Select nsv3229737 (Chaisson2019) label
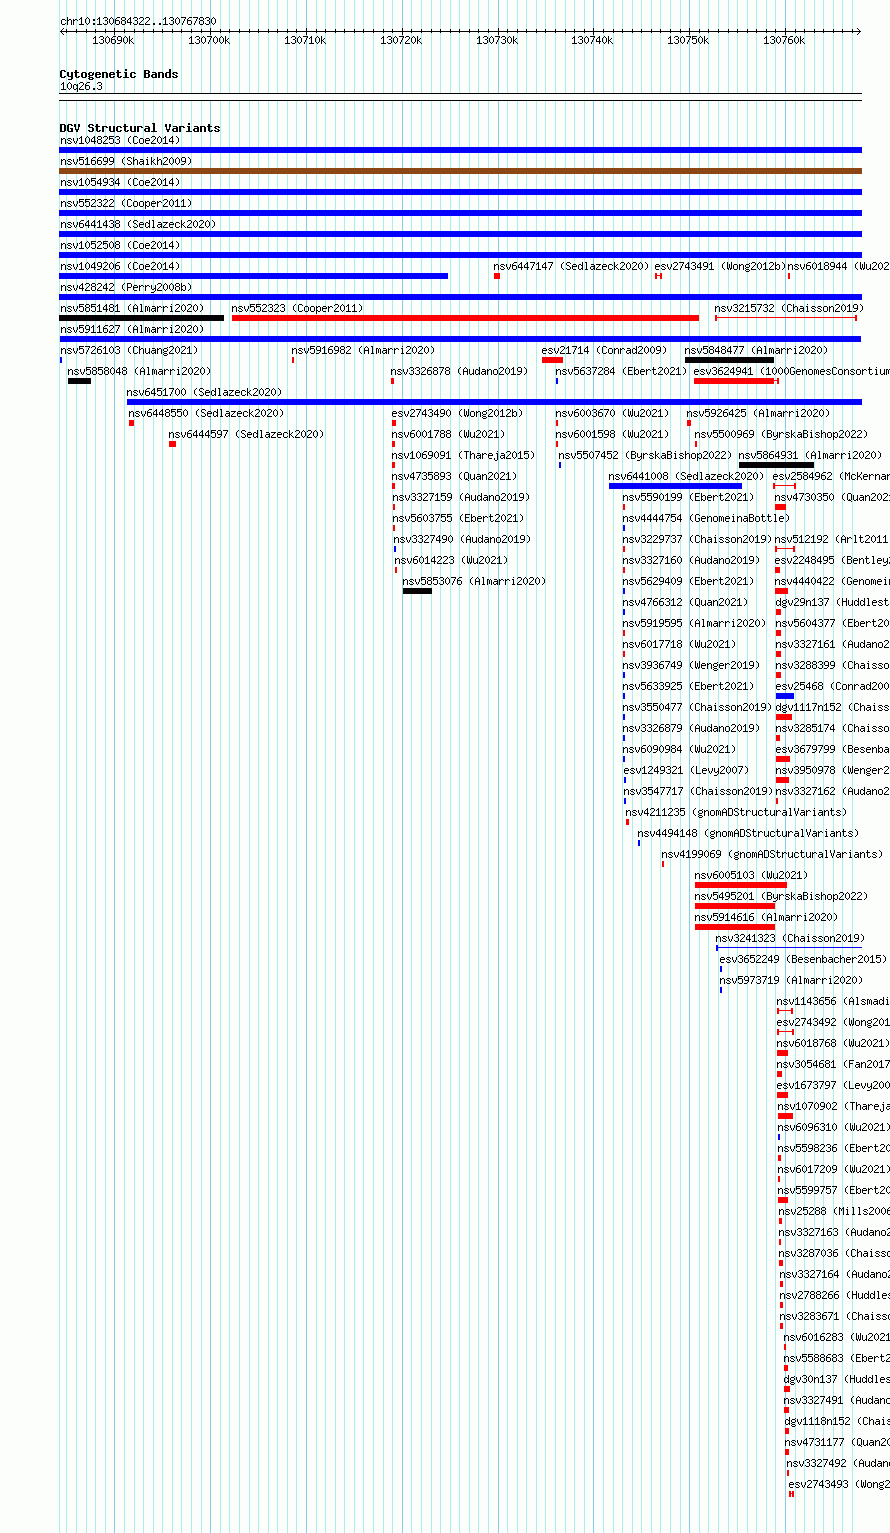 pos(698,539)
